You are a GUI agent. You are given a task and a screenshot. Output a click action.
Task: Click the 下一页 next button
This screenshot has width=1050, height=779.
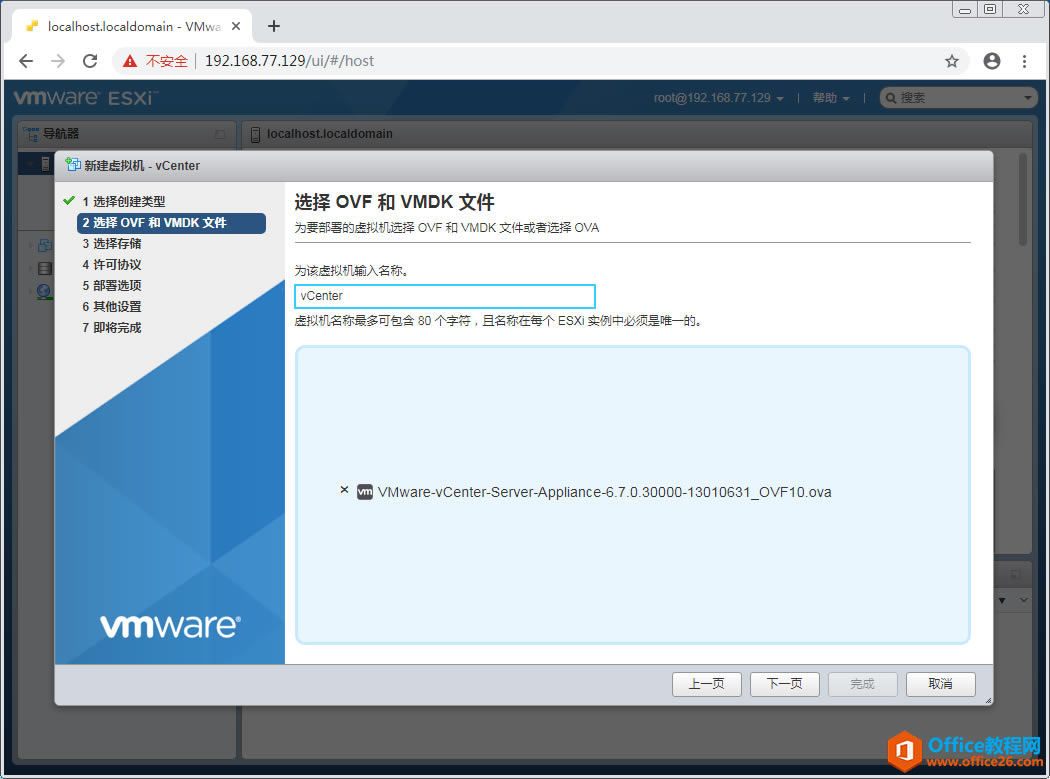click(x=784, y=684)
